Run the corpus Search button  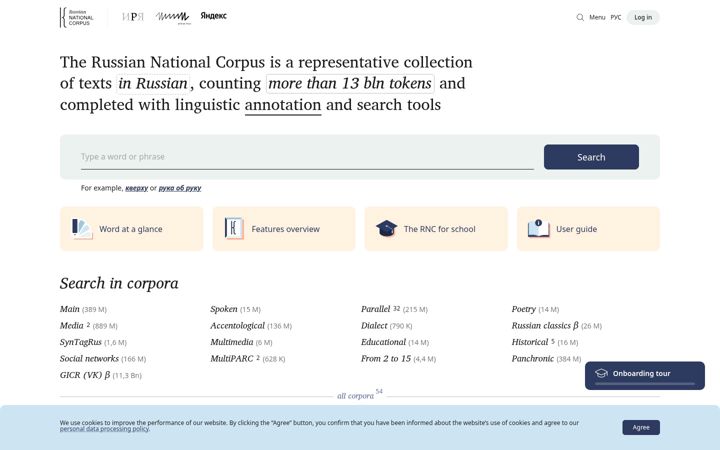coord(591,157)
